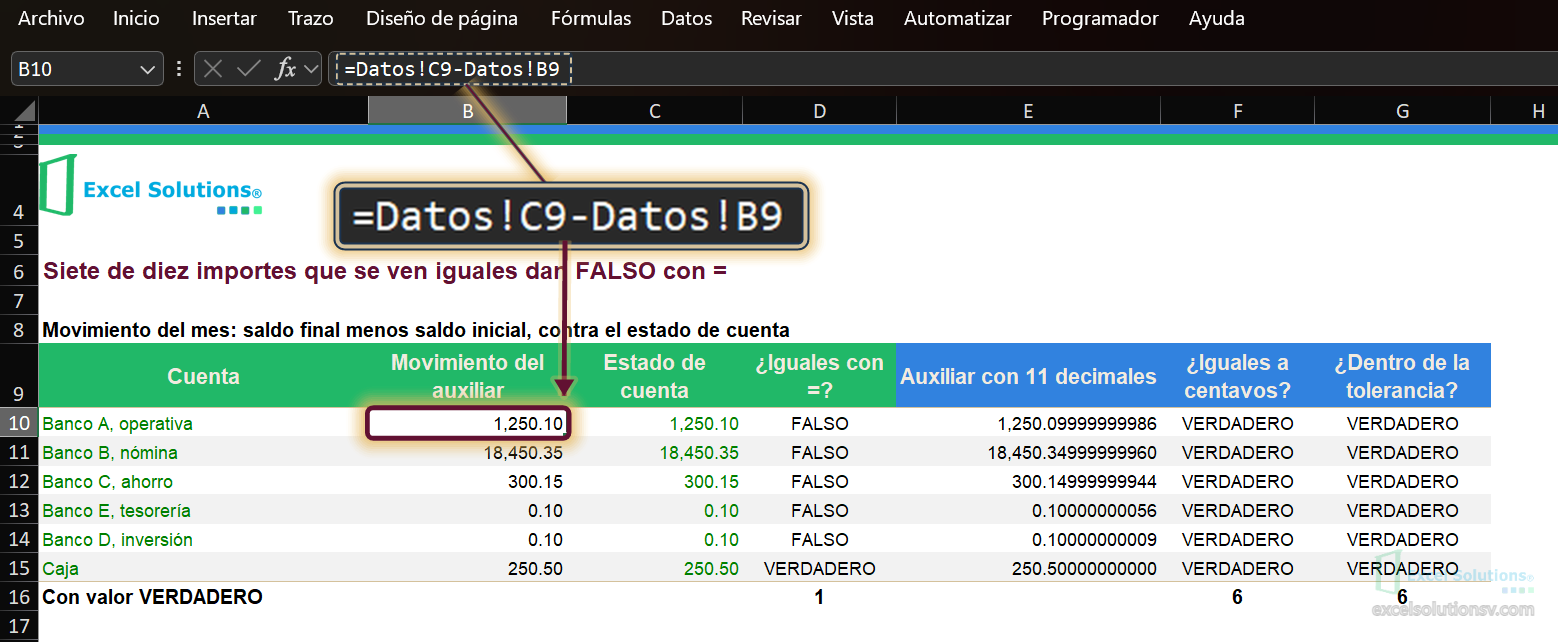
Task: Click the '¿Iguales con =?' header cell
Action: [819, 376]
